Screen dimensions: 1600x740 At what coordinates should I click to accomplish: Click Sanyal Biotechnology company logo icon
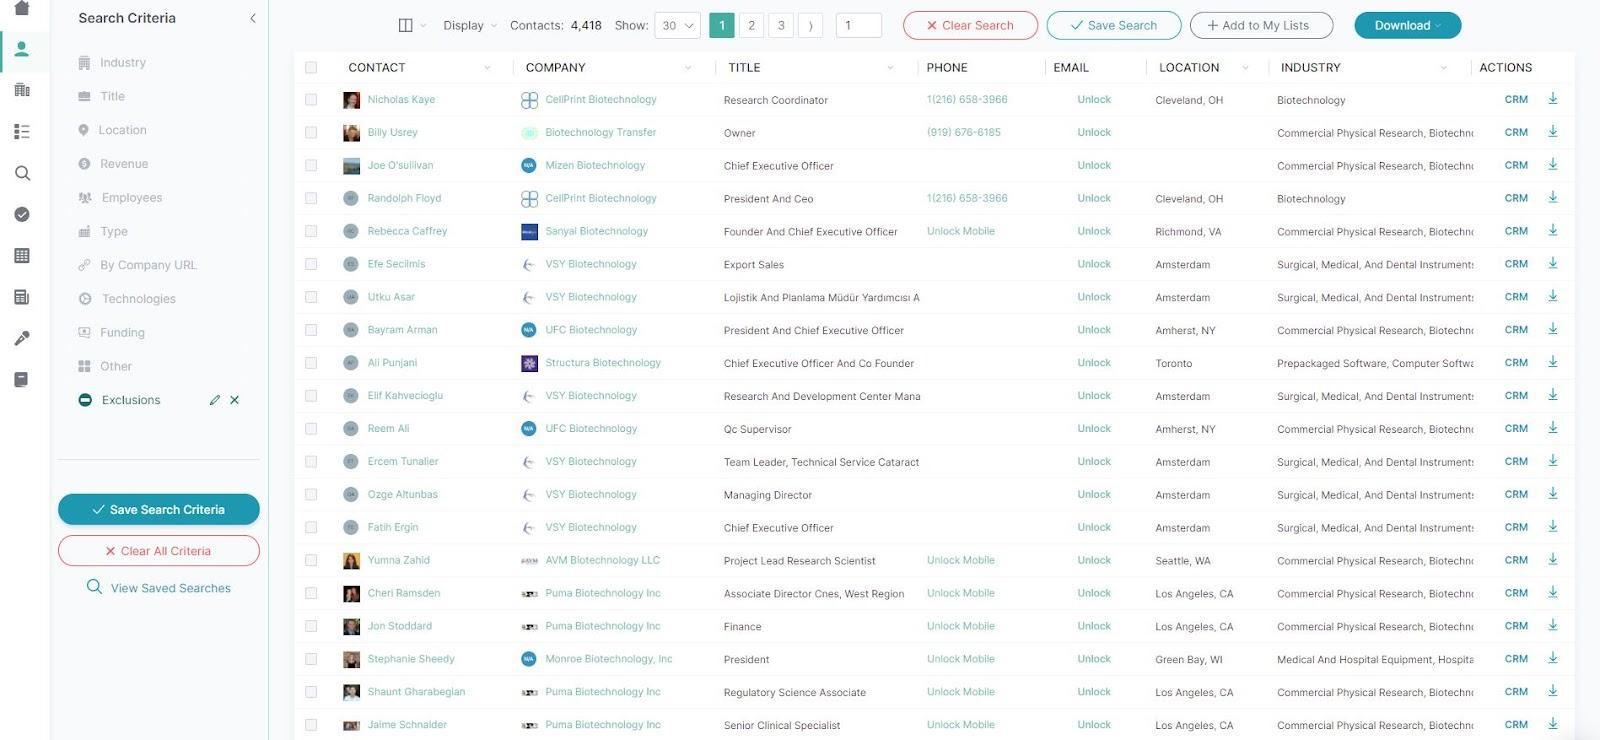click(529, 231)
